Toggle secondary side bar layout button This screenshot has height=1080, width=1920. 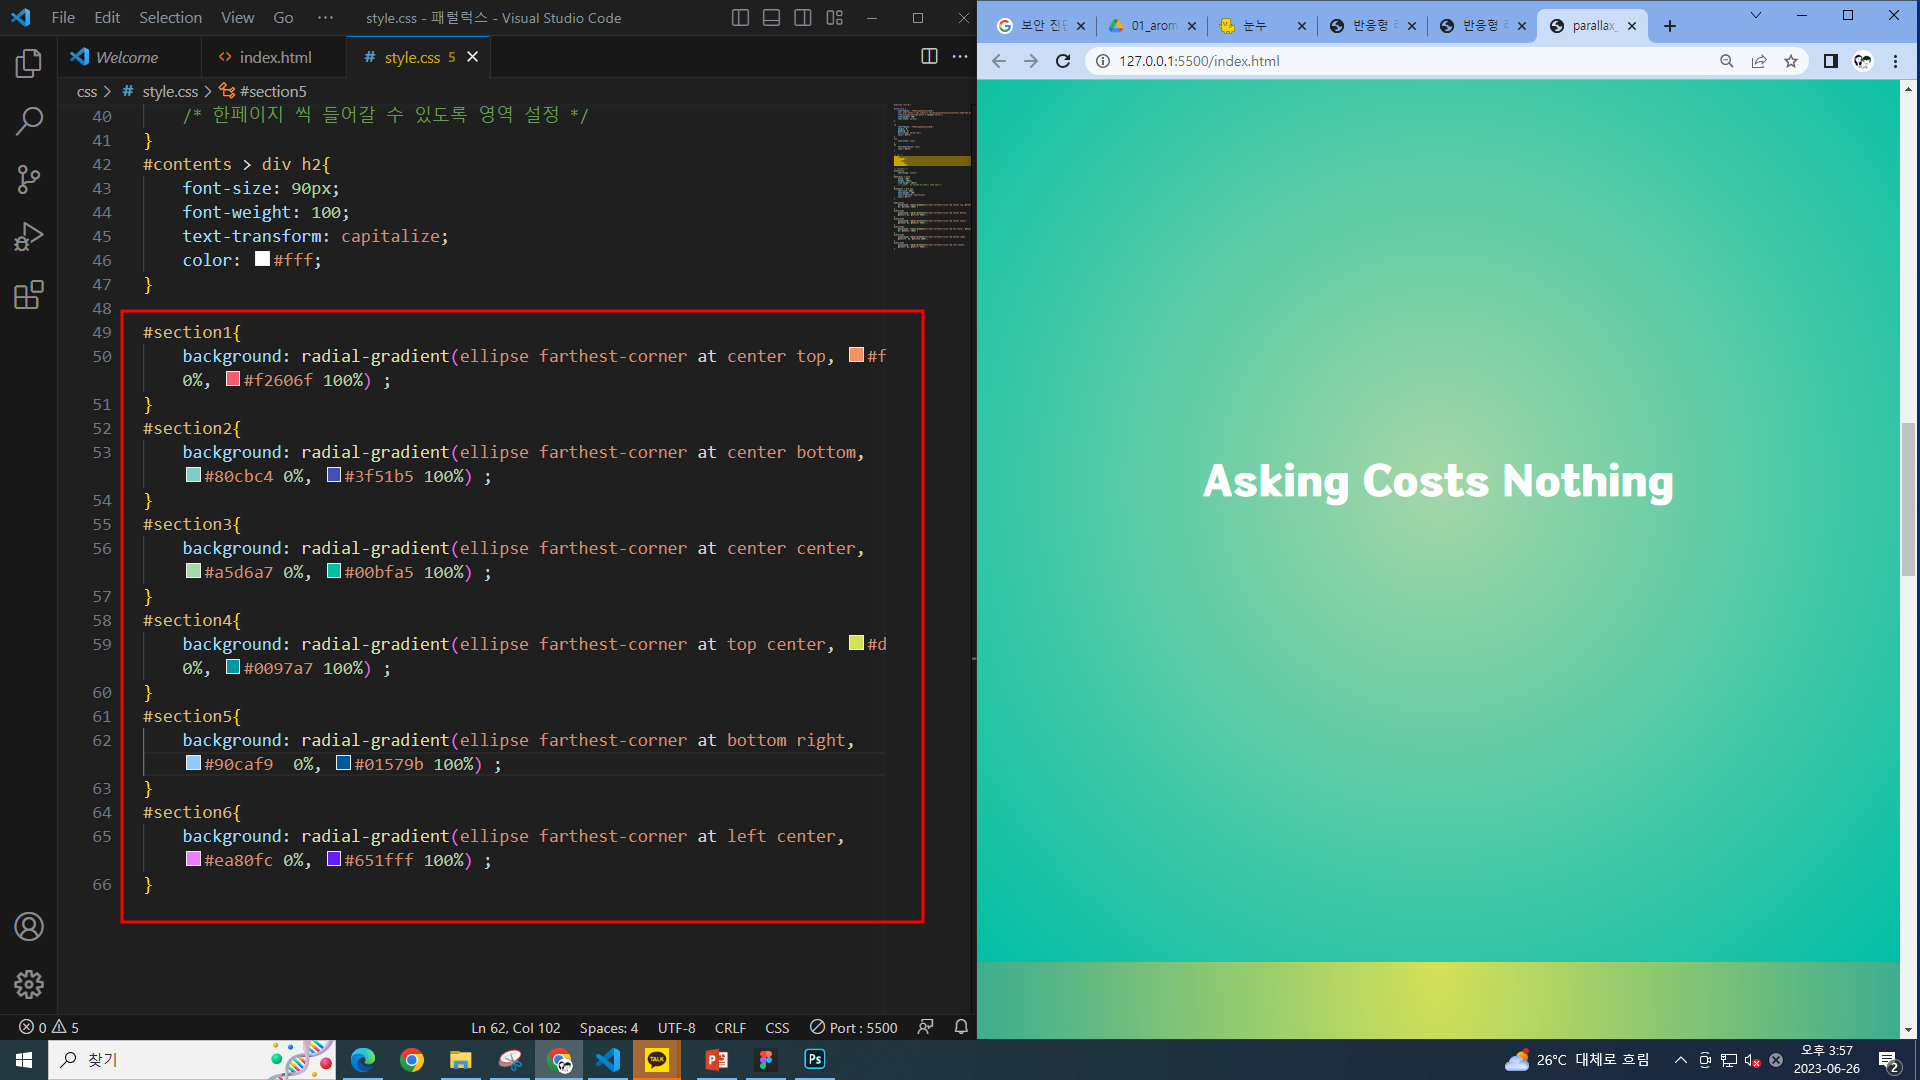[x=802, y=18]
